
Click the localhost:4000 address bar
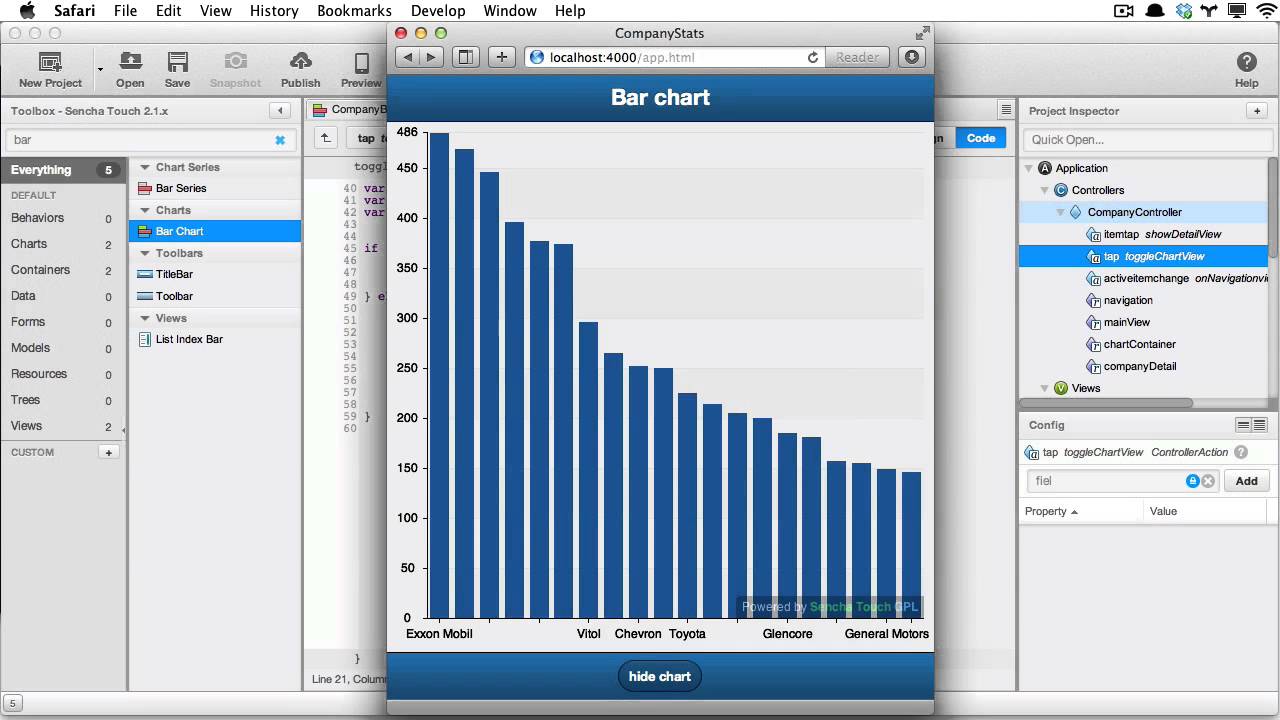coord(675,57)
